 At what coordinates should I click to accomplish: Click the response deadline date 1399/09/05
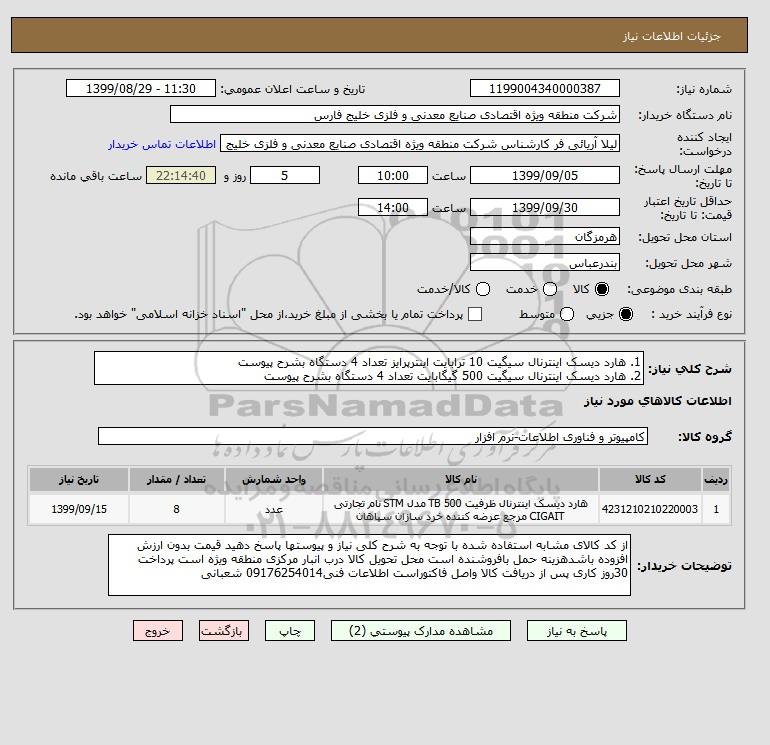[x=545, y=175]
